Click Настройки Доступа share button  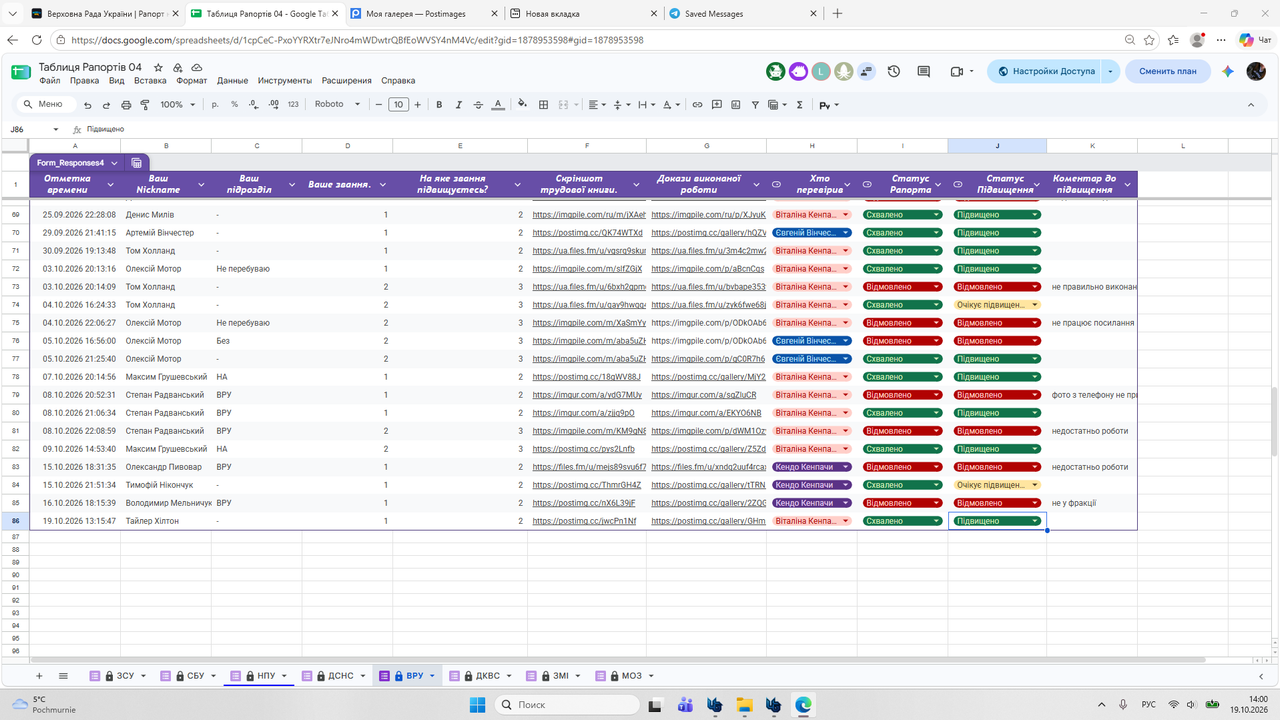click(x=1045, y=72)
